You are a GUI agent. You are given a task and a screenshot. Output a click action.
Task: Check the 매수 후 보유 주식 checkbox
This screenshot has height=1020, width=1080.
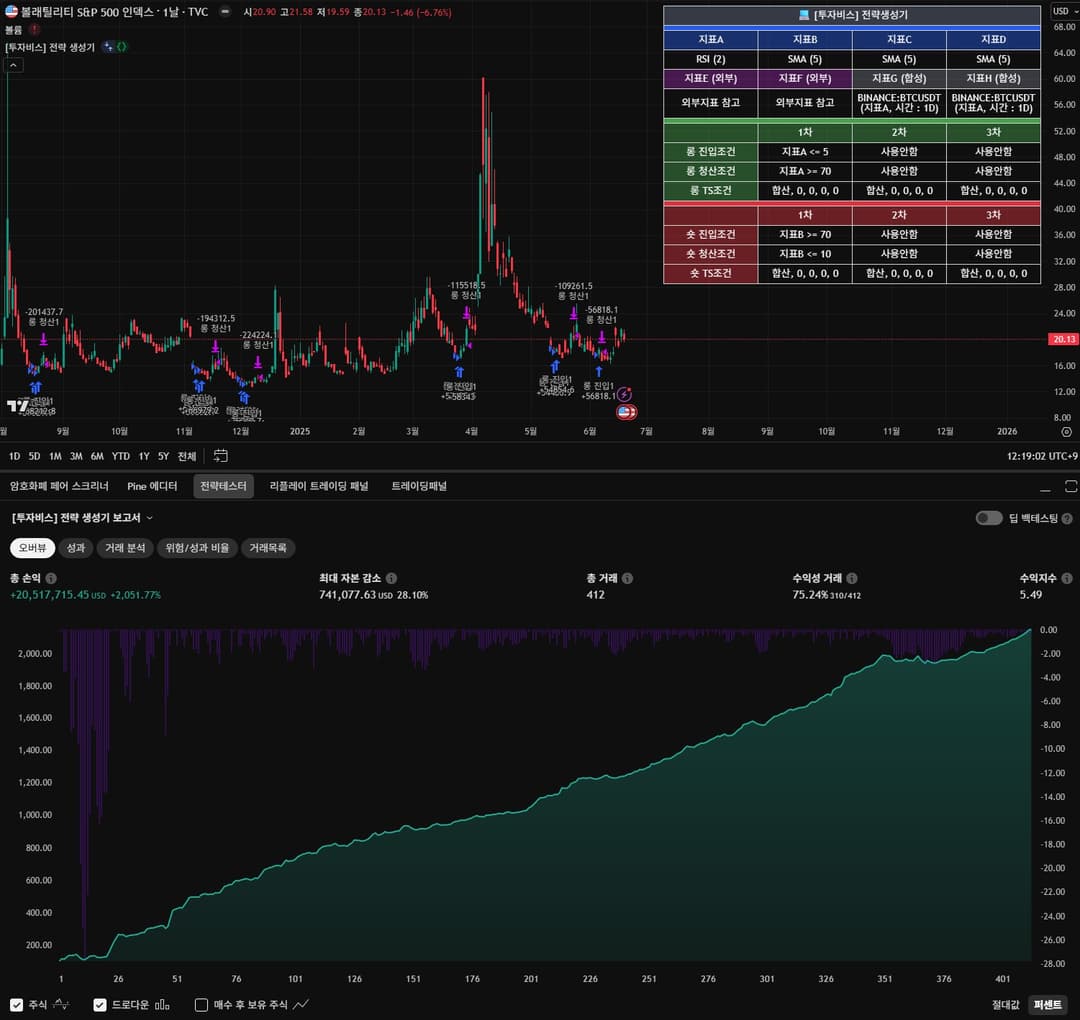201,1006
